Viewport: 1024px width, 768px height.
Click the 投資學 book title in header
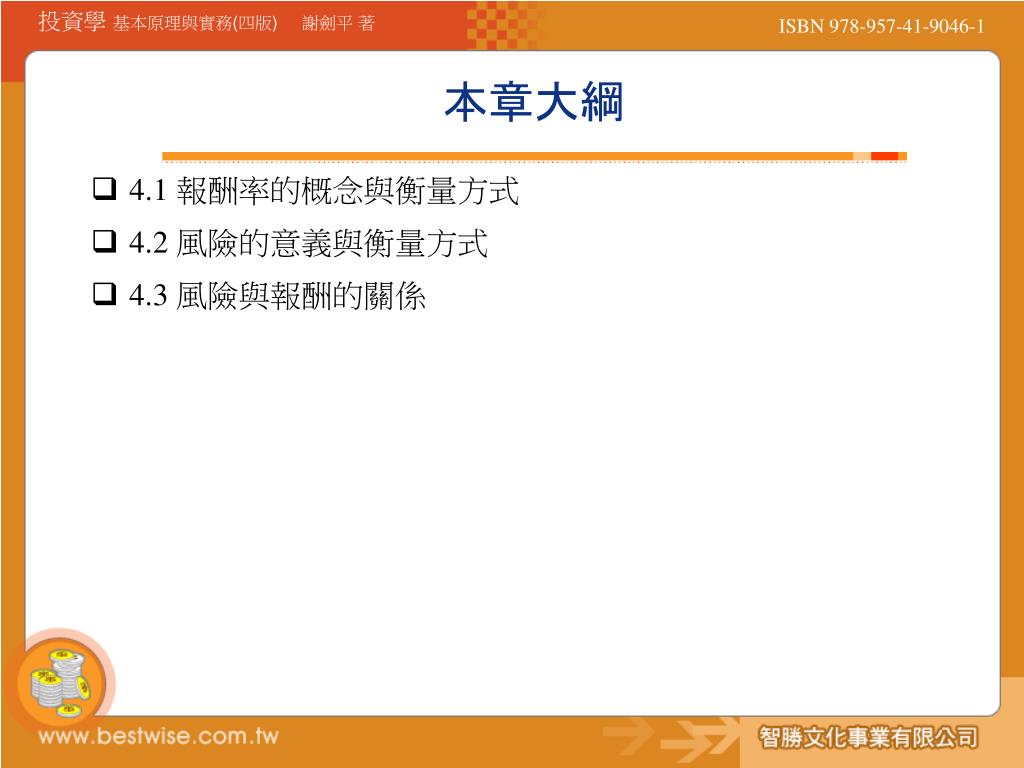72,22
